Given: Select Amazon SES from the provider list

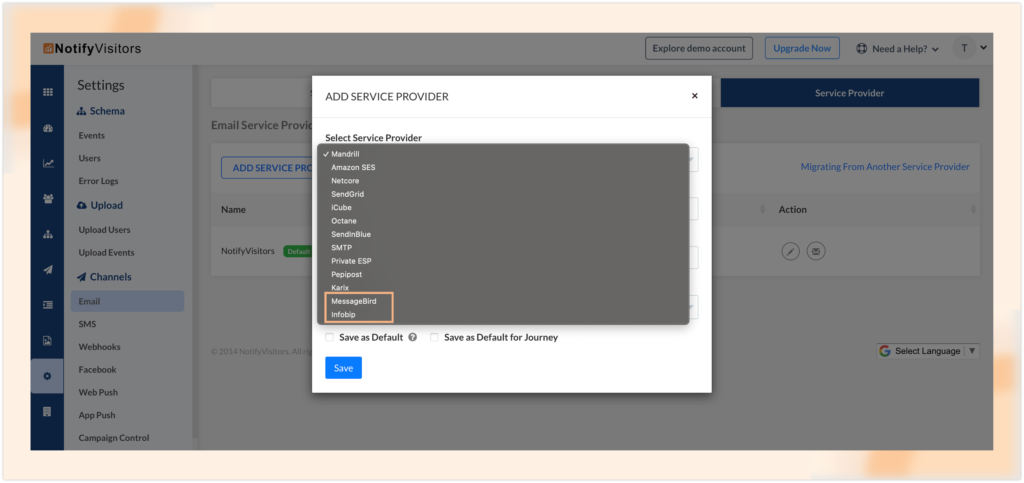Looking at the screenshot, I should pos(503,167).
